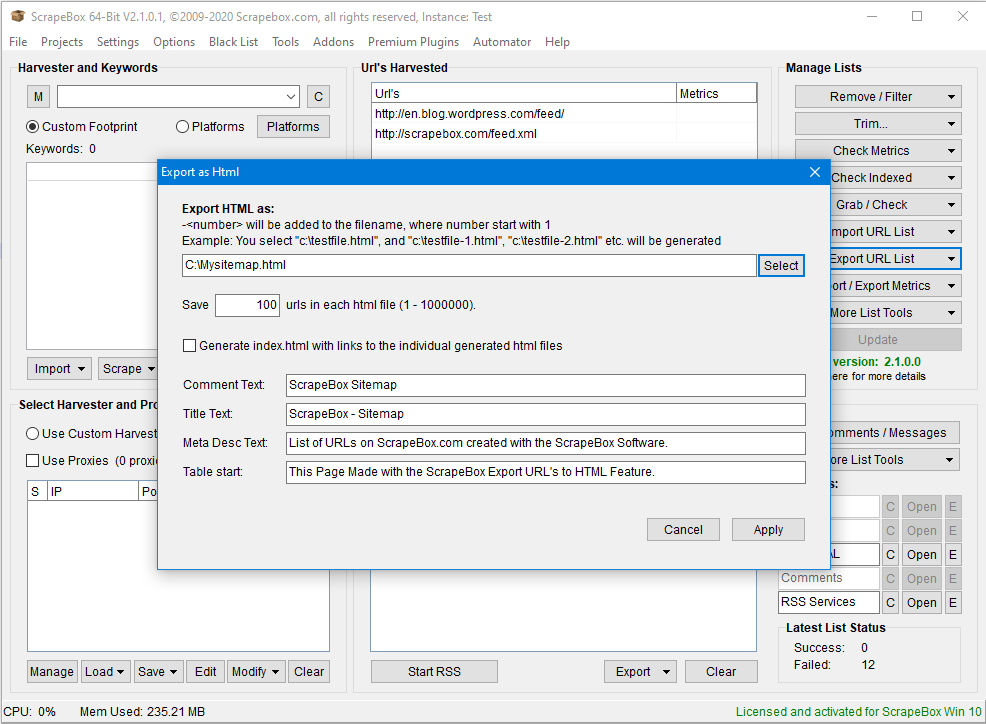The image size is (986, 724).
Task: Close the Export as Html dialog
Action: click(814, 172)
